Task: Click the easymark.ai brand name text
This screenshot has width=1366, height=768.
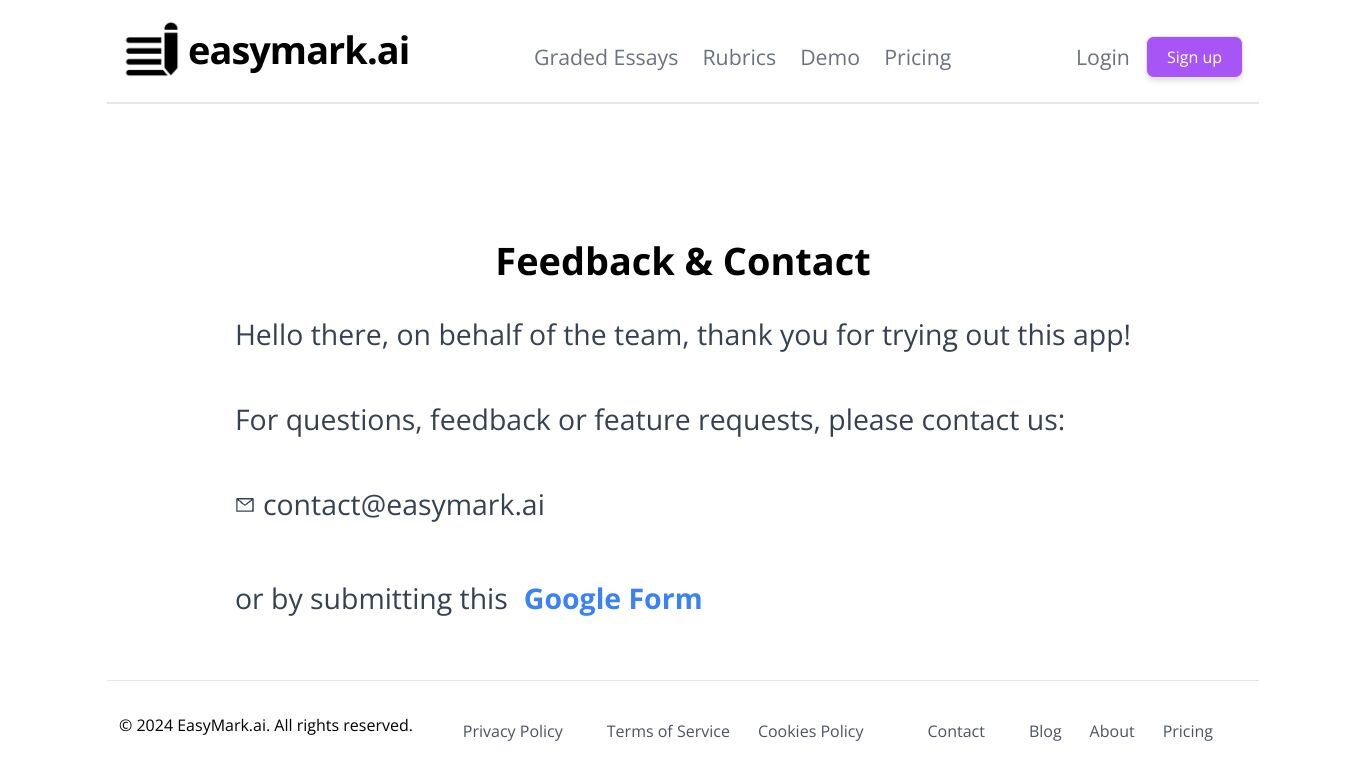Action: (299, 51)
